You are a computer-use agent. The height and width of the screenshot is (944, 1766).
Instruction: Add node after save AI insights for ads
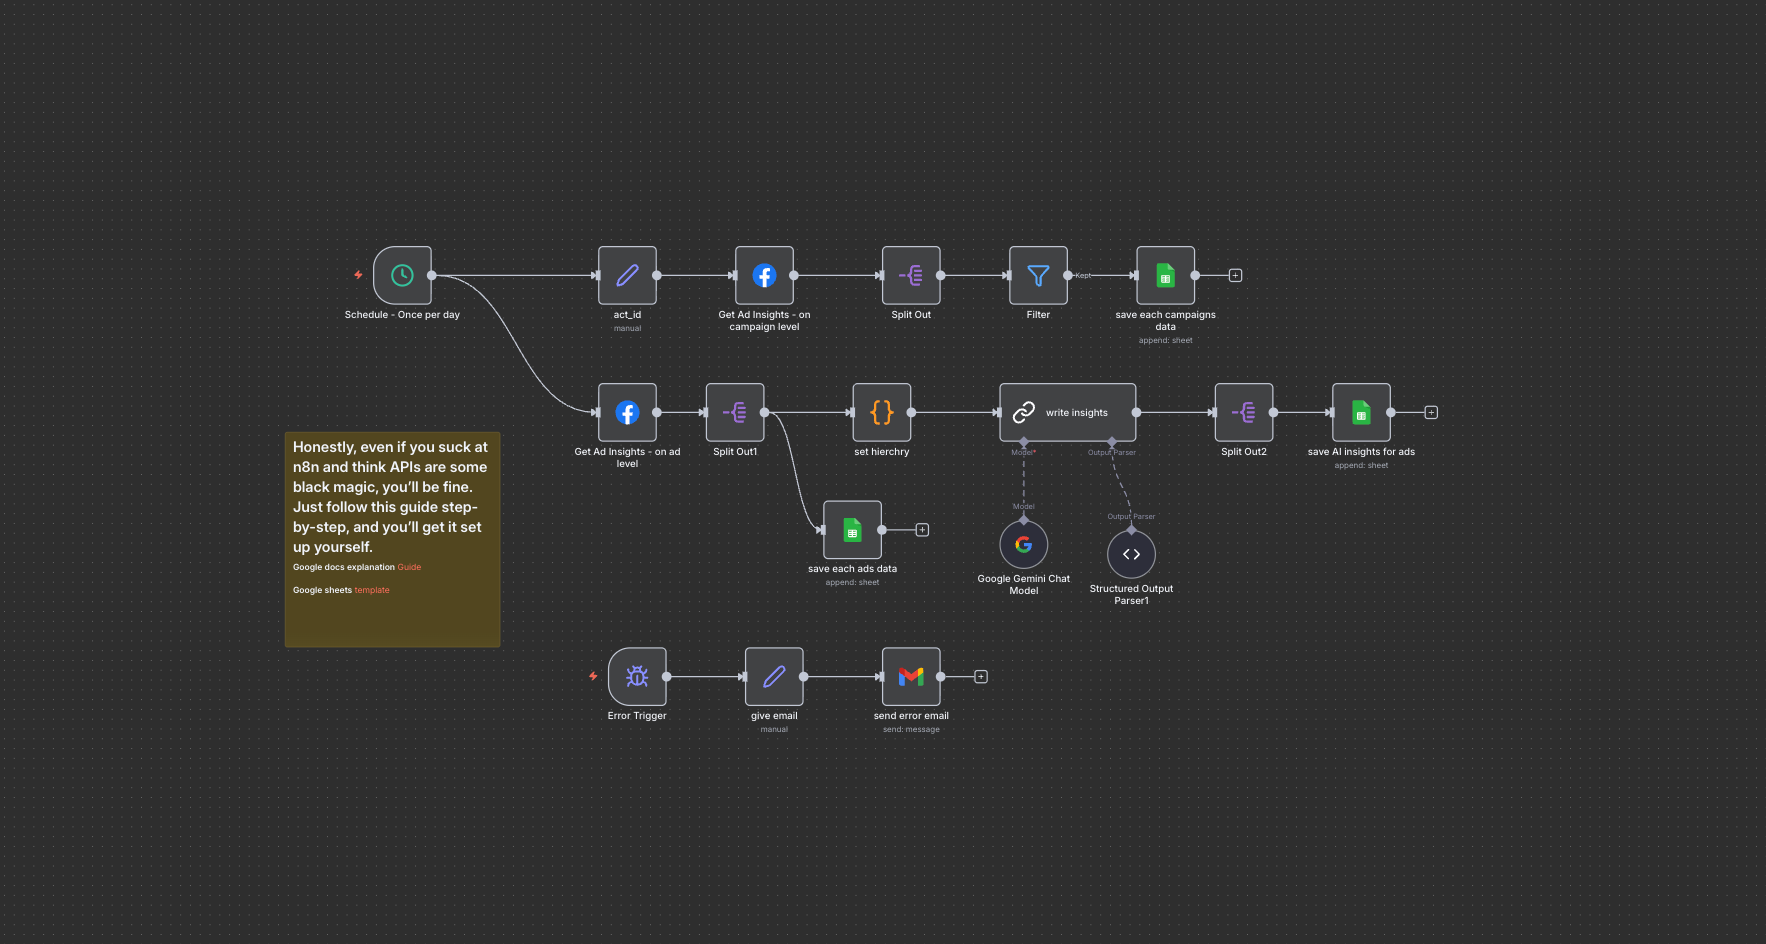click(x=1431, y=412)
